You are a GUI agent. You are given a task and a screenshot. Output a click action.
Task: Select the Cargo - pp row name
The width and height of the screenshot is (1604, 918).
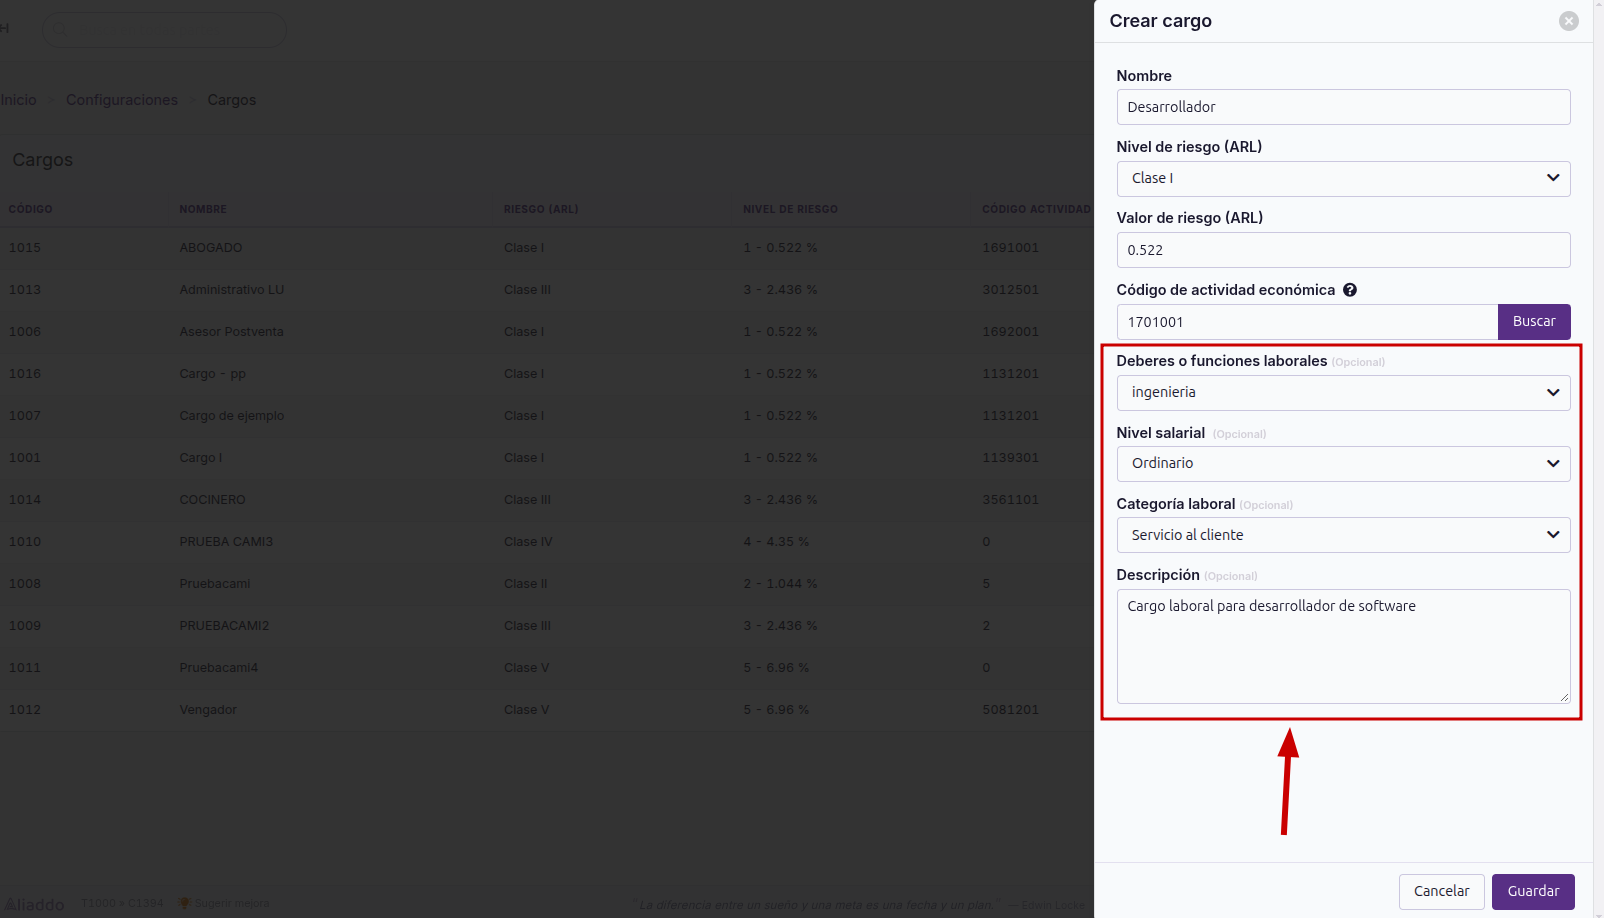pyautogui.click(x=212, y=374)
